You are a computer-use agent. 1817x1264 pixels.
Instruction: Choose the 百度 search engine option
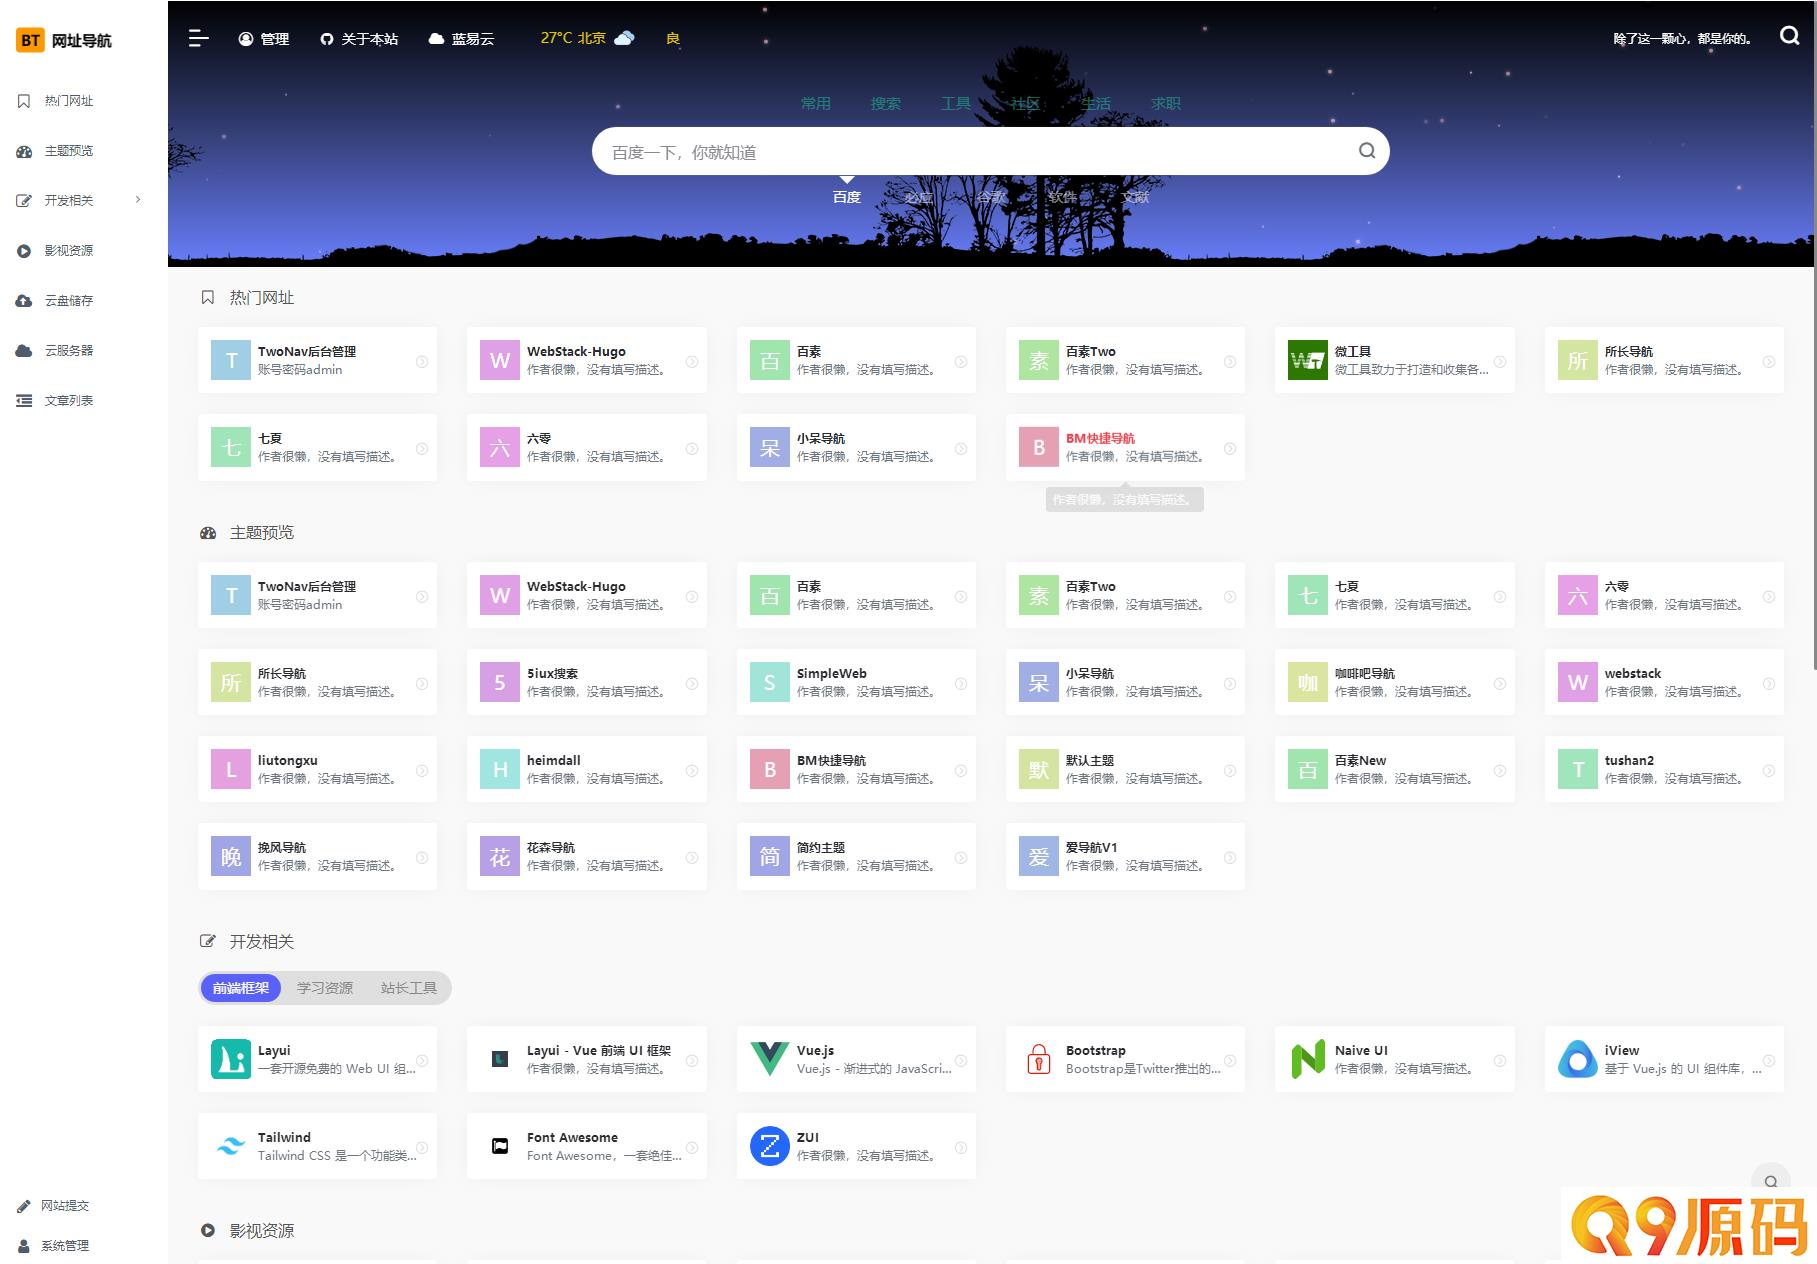point(847,197)
